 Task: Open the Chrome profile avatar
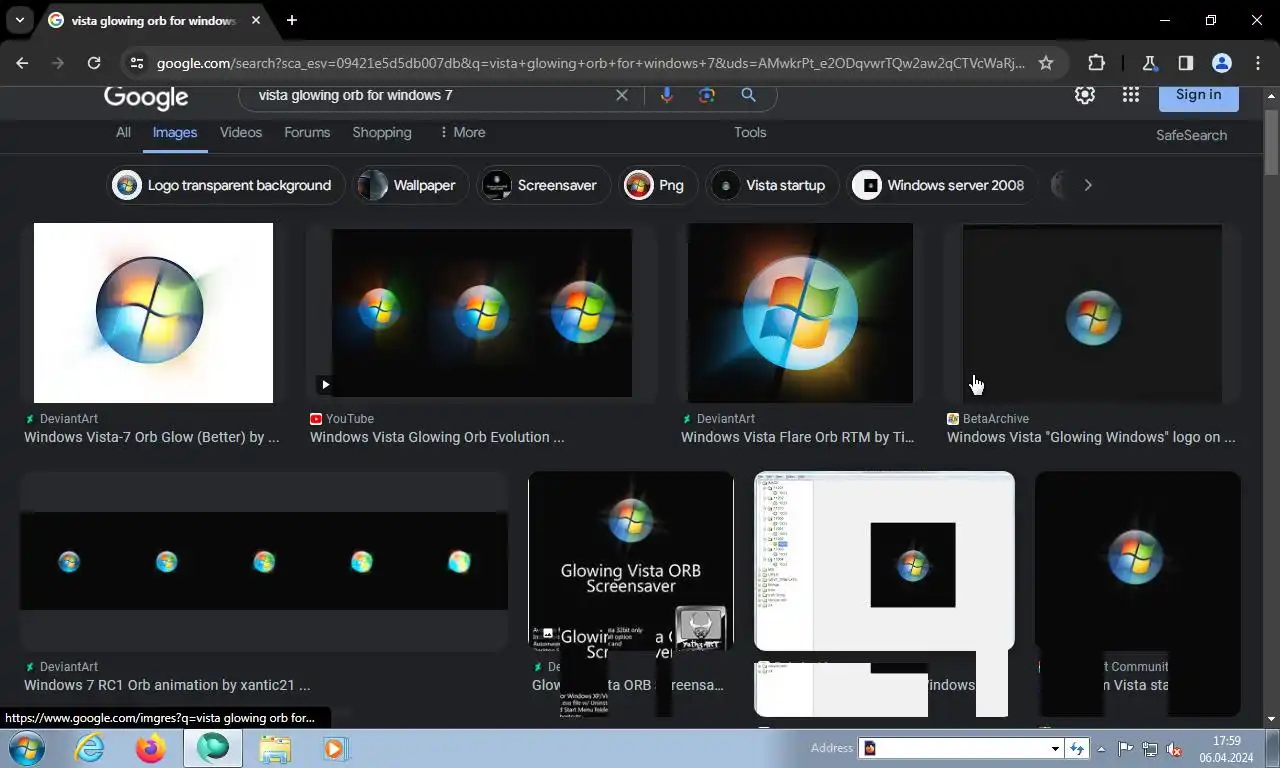[x=1221, y=63]
